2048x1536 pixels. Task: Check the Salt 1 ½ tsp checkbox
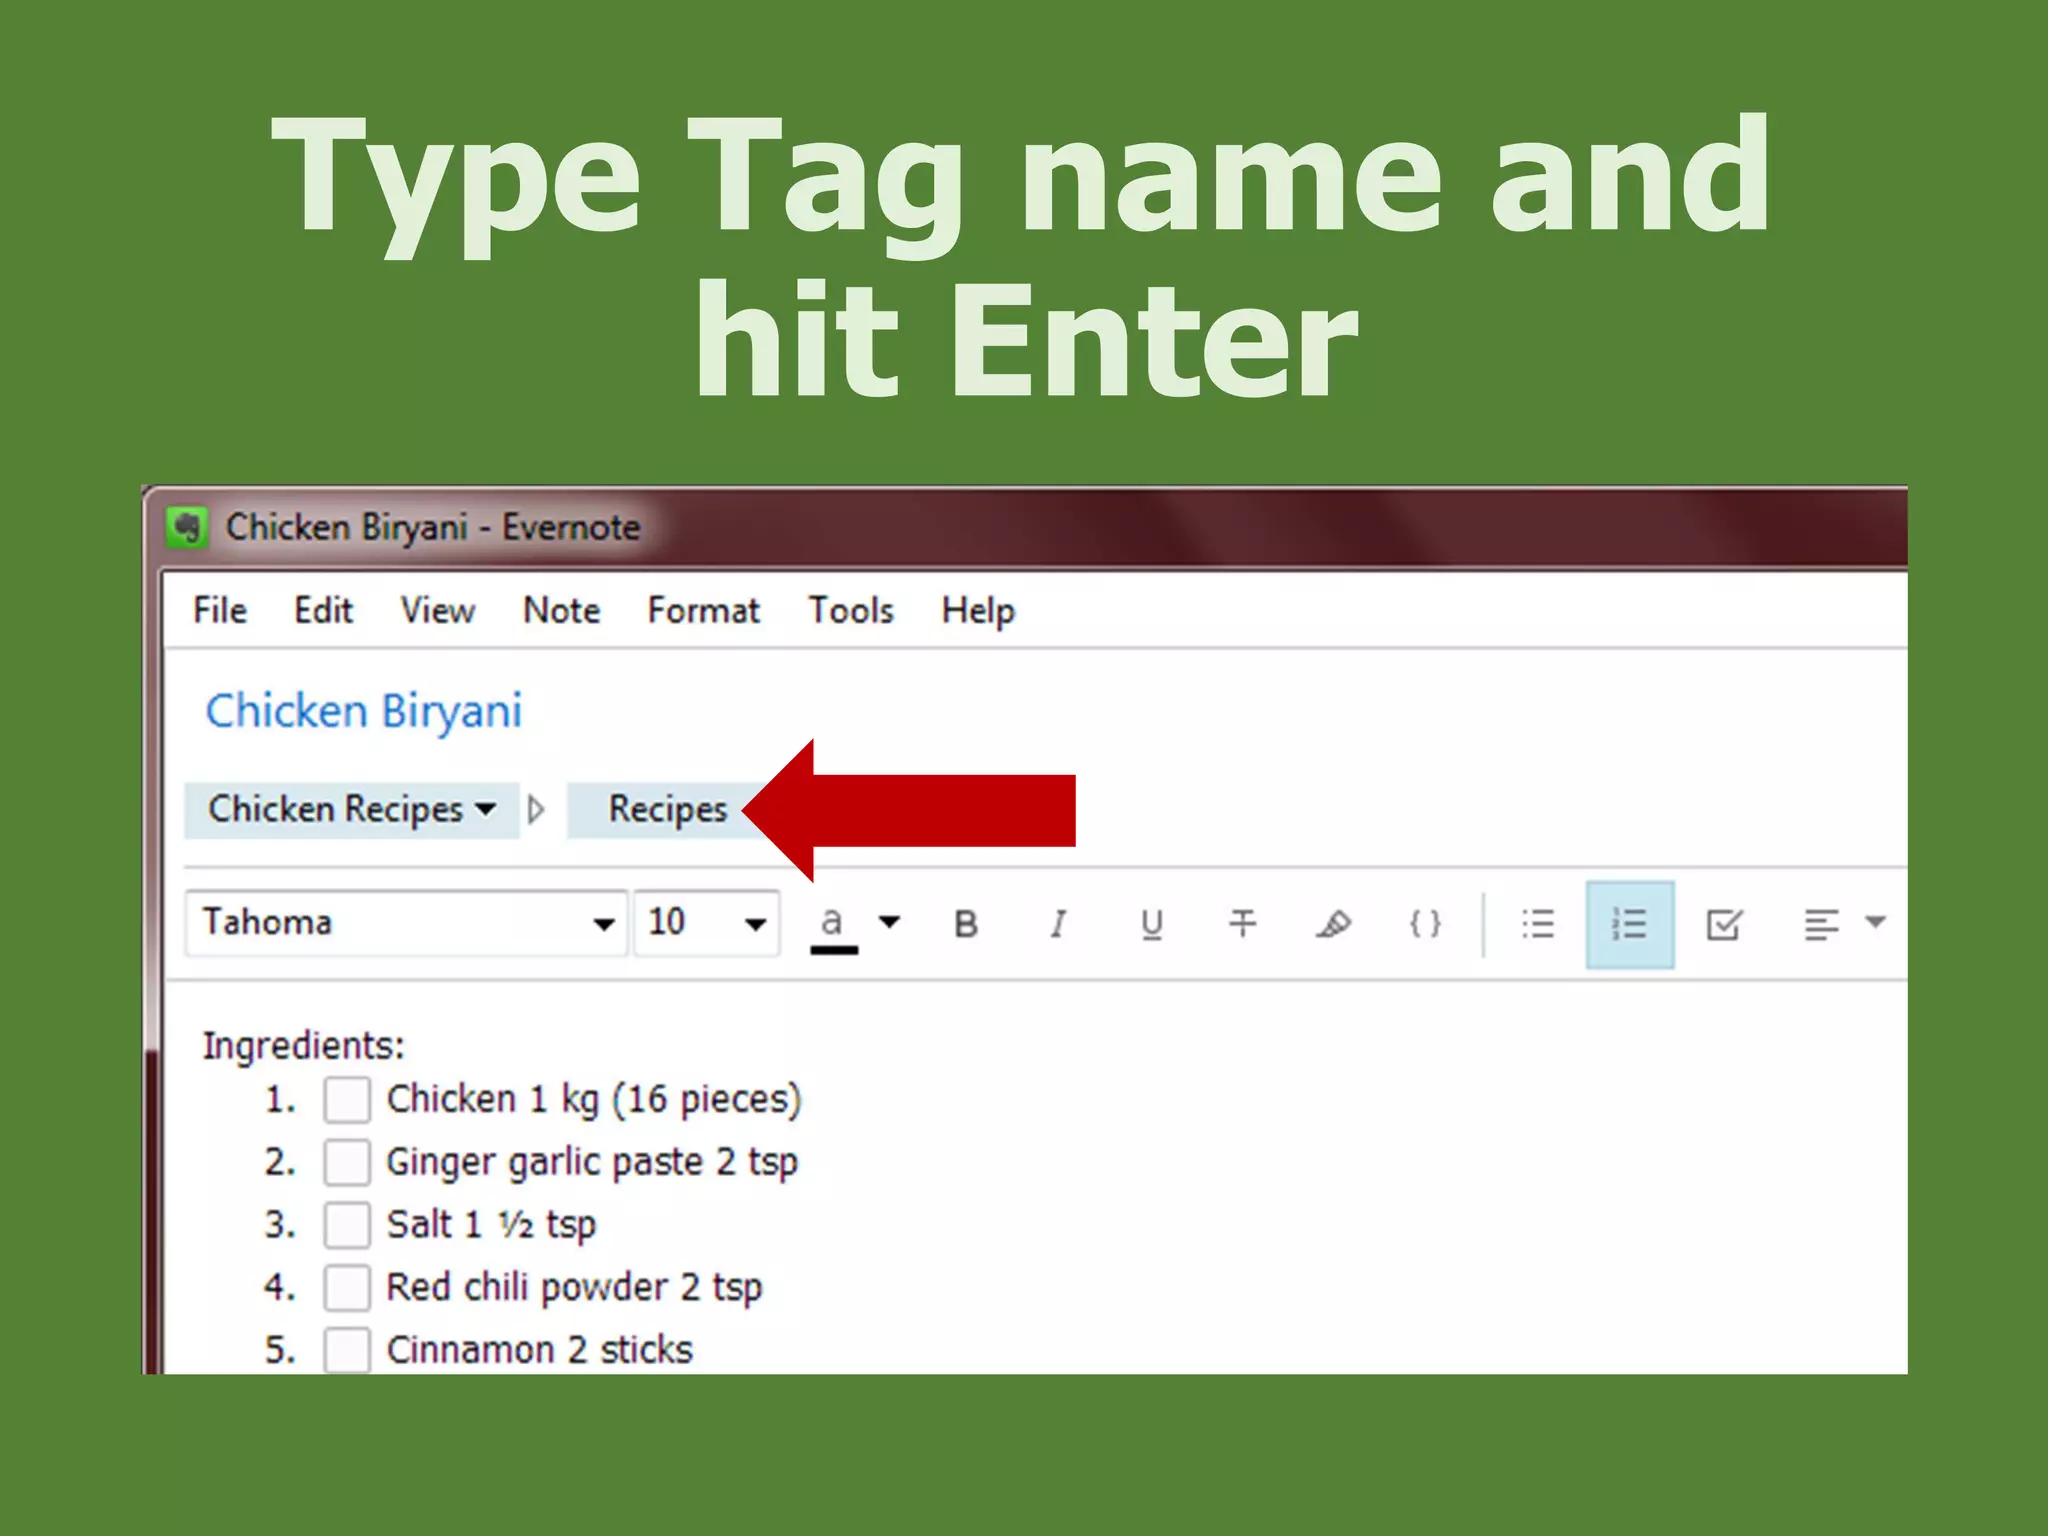click(347, 1225)
